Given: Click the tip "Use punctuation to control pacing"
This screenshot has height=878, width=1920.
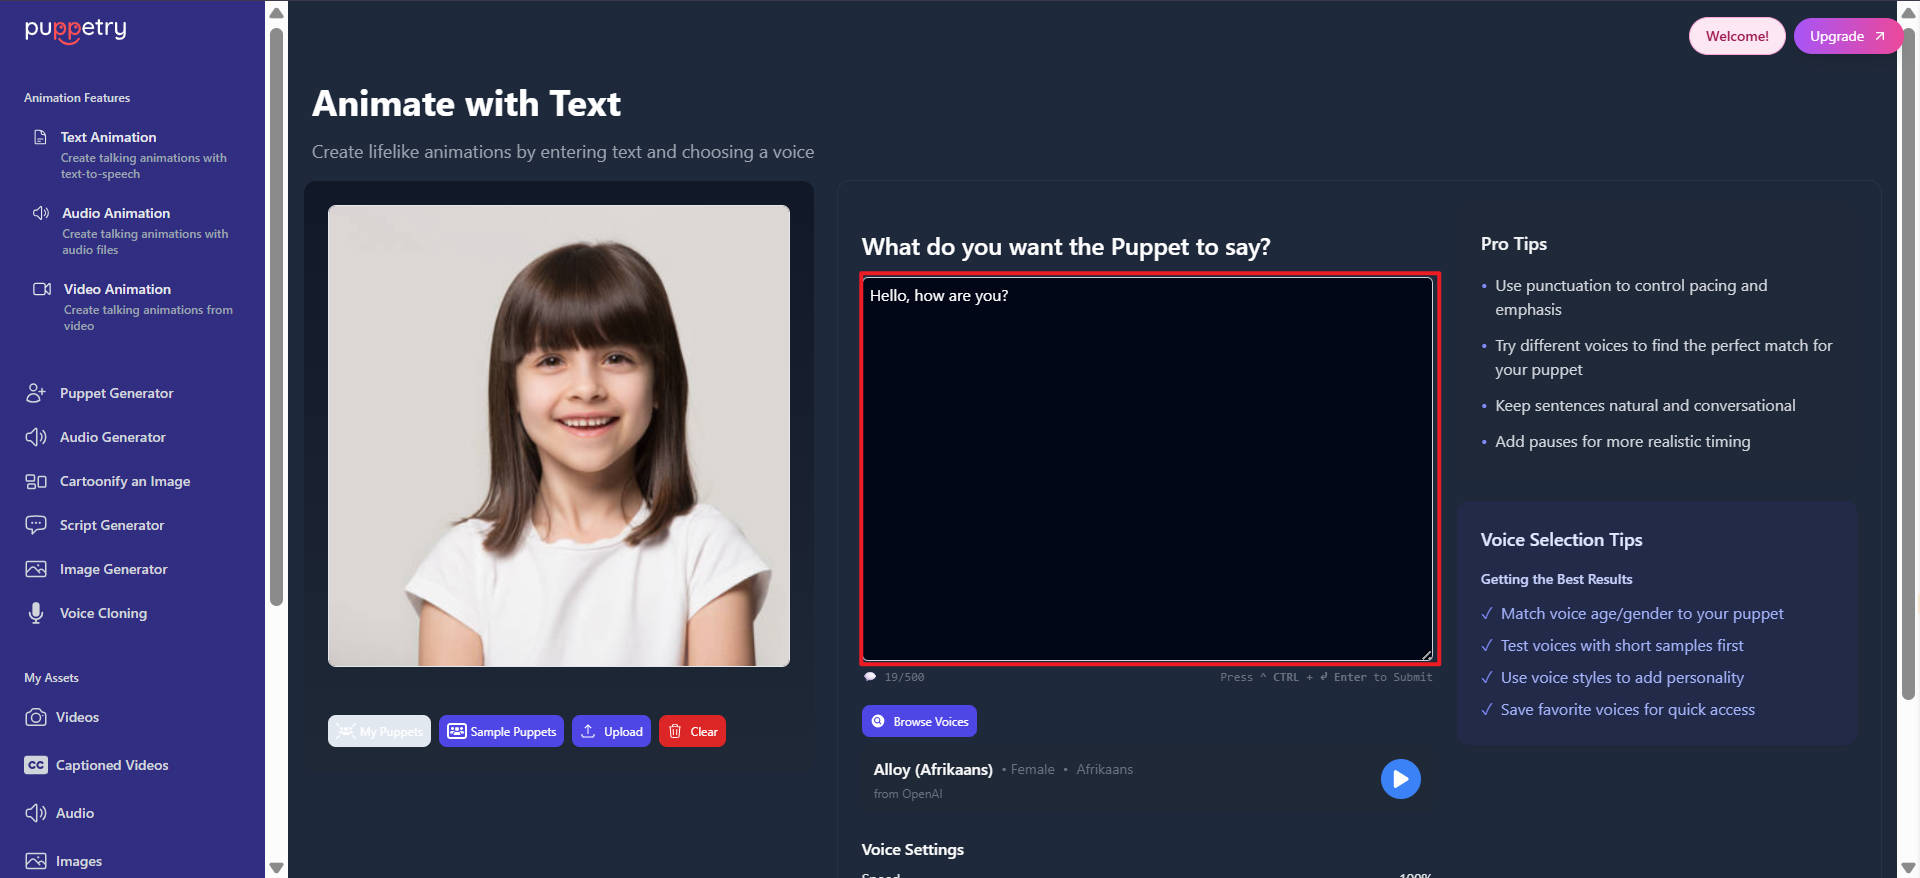Looking at the screenshot, I should pyautogui.click(x=1631, y=298).
